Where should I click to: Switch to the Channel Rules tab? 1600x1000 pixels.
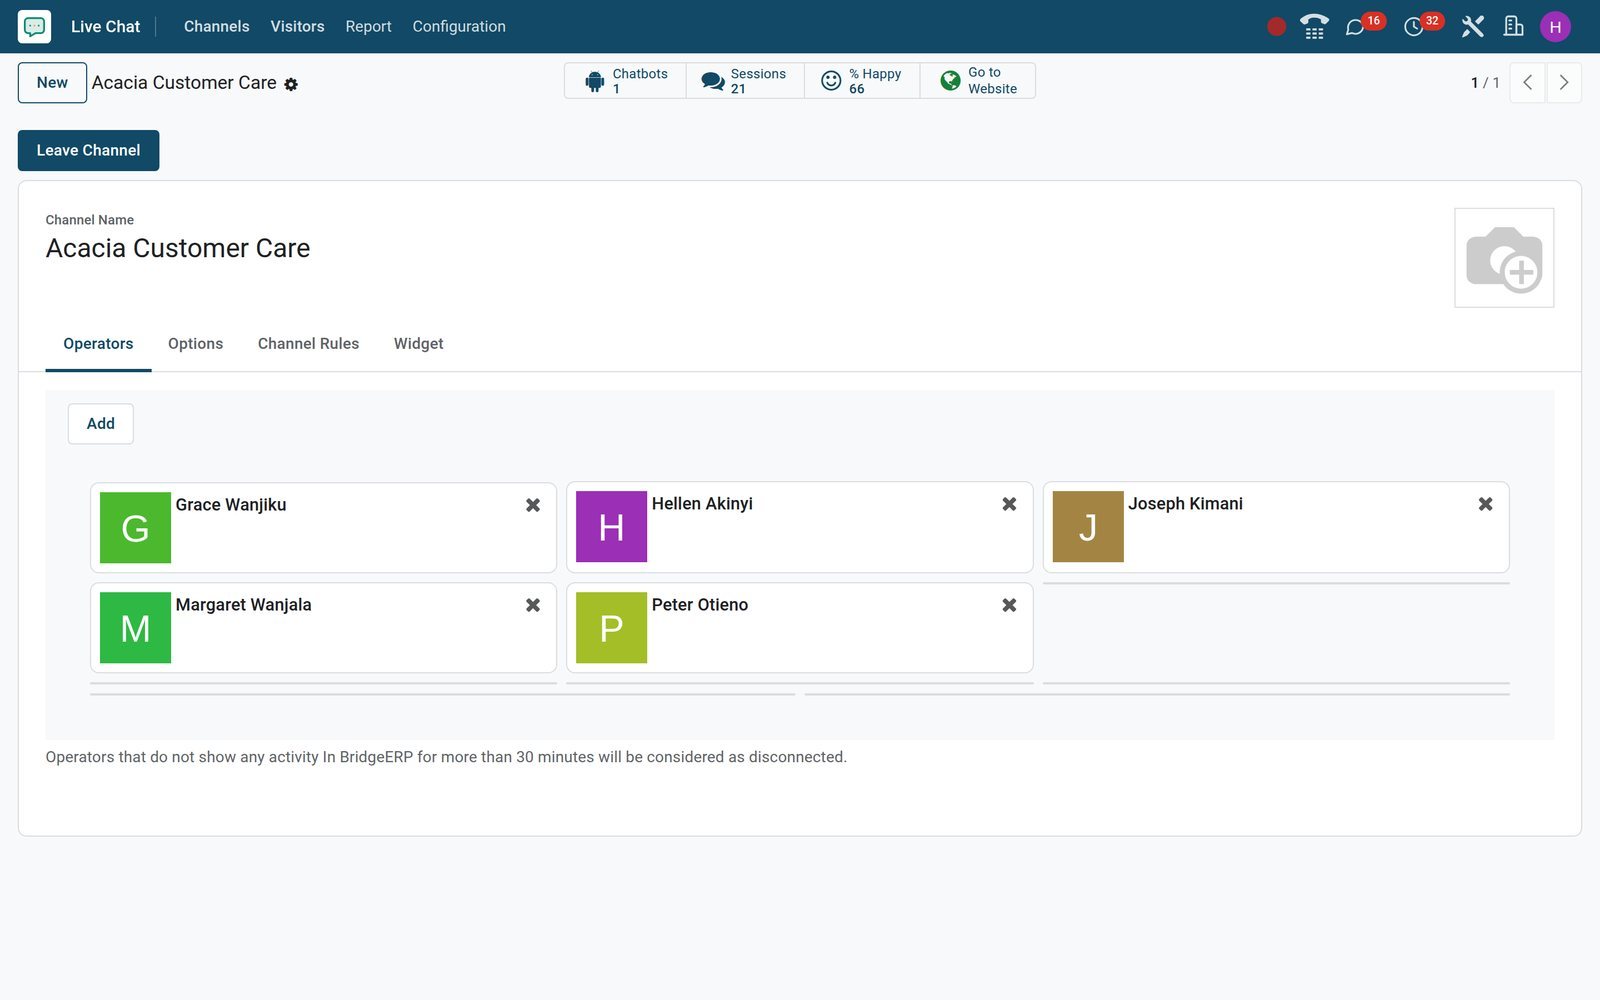tap(308, 344)
